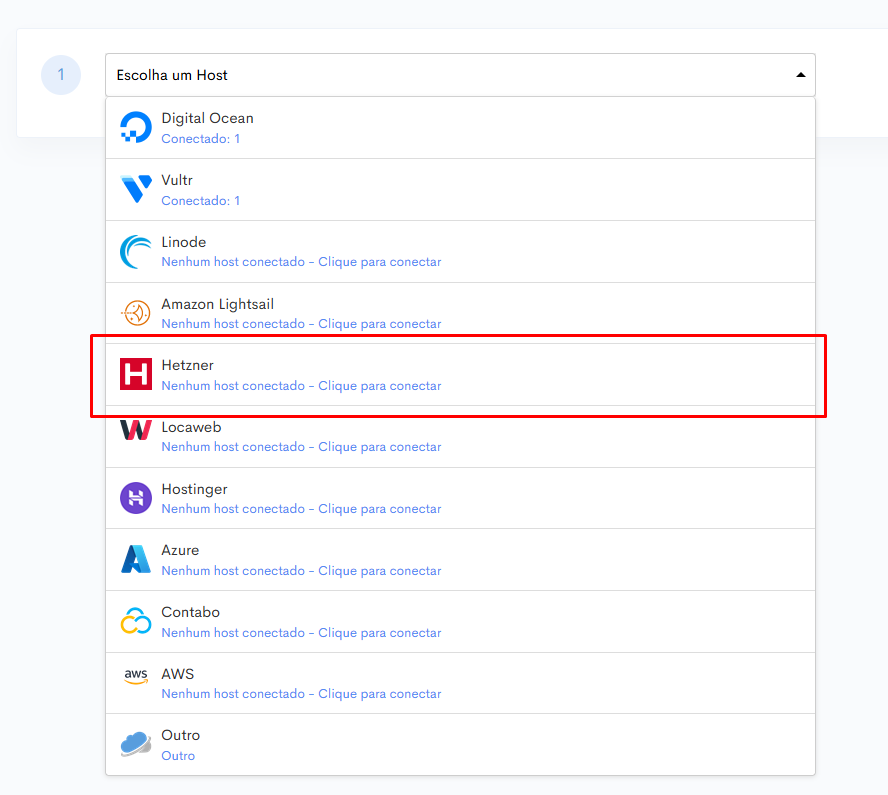888x795 pixels.
Task: Choose the Outro host title
Action: [181, 735]
